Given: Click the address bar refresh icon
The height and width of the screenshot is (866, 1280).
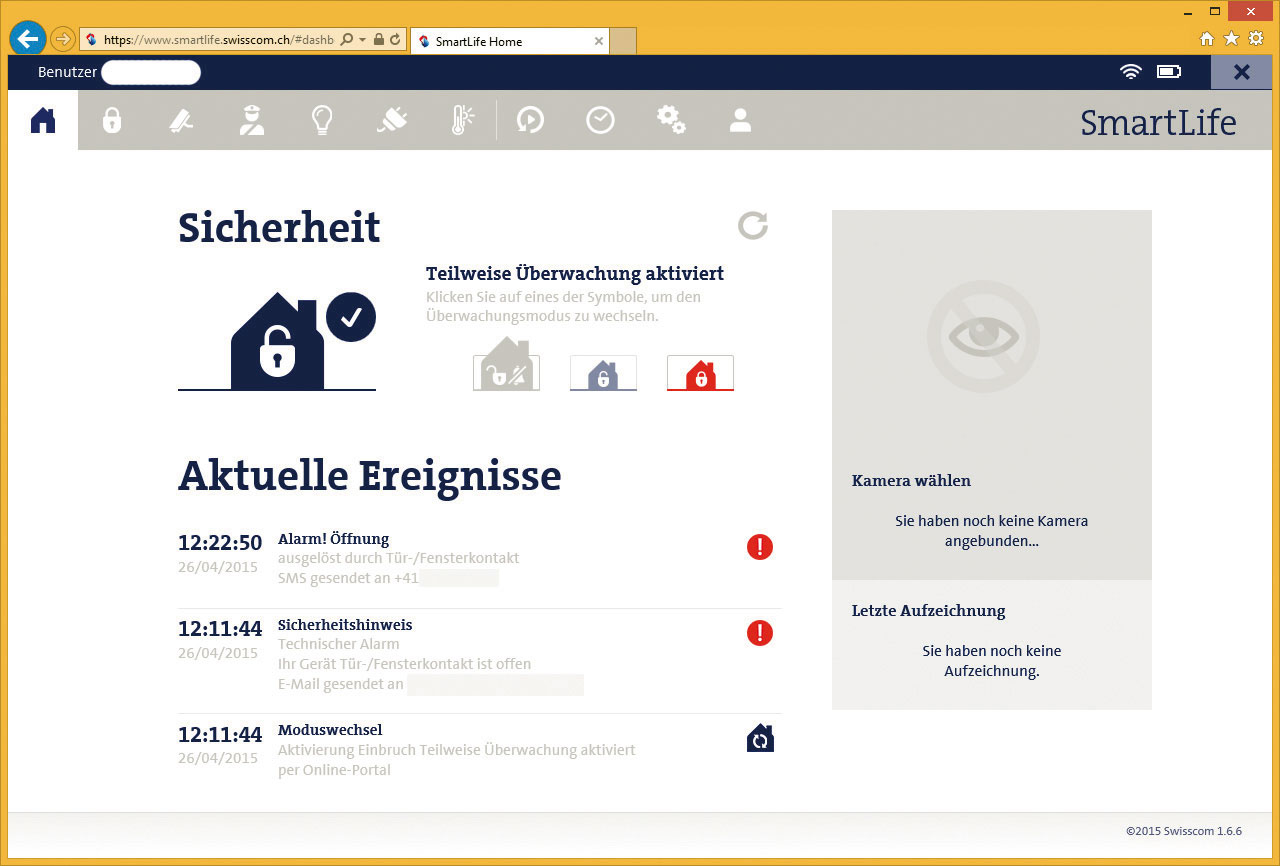Looking at the screenshot, I should [395, 40].
